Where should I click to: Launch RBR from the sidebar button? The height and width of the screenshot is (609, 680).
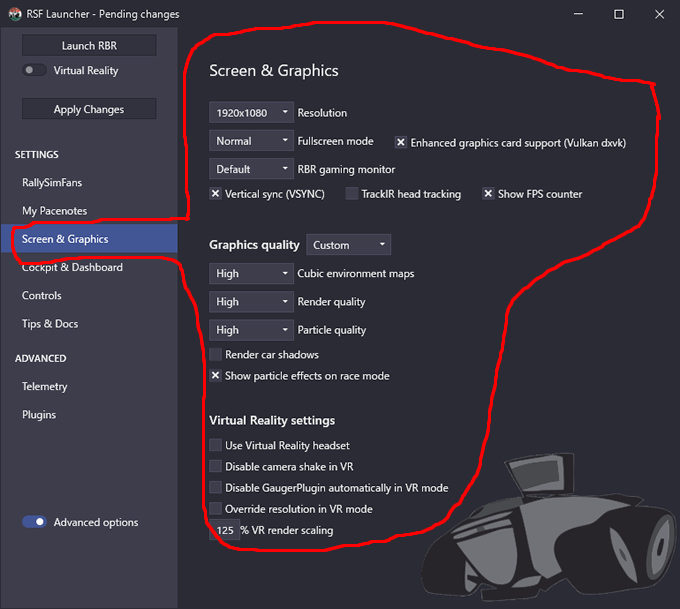coord(89,46)
